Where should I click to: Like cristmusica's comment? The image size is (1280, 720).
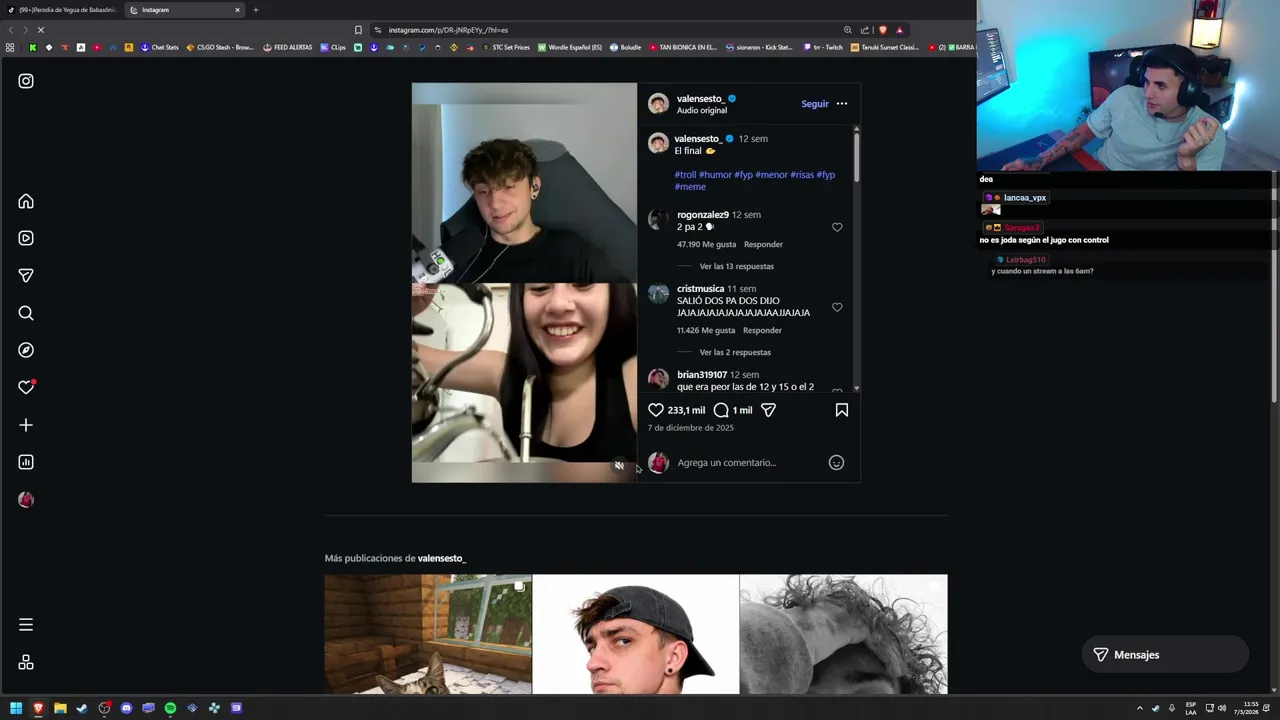click(837, 307)
